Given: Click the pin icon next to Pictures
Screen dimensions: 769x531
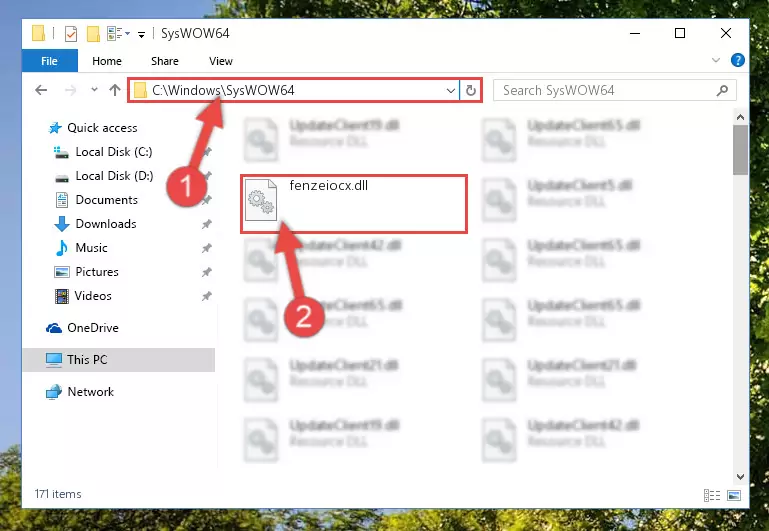Looking at the screenshot, I should tap(206, 272).
